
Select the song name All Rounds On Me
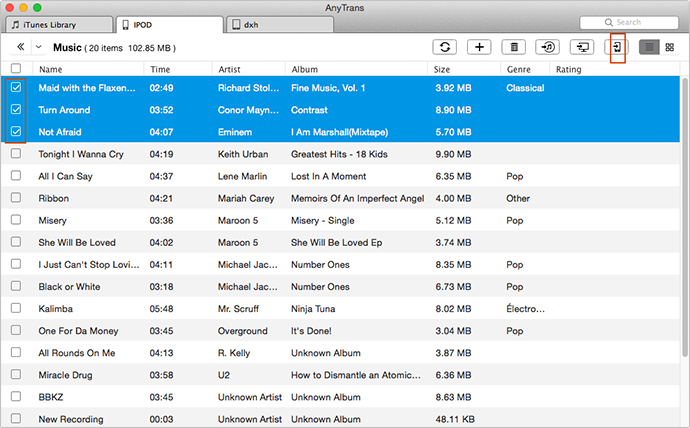pos(77,353)
